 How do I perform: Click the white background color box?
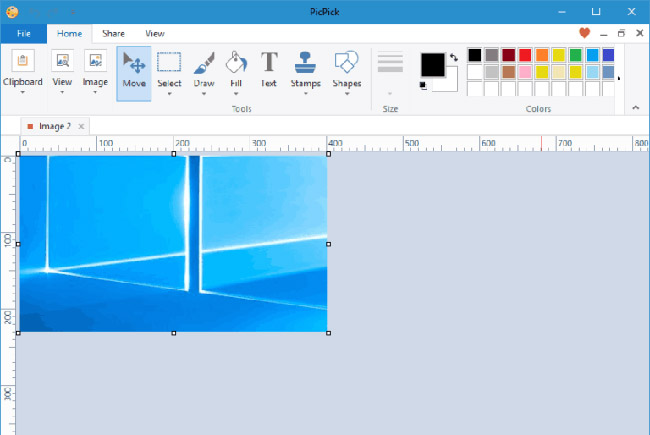450,83
